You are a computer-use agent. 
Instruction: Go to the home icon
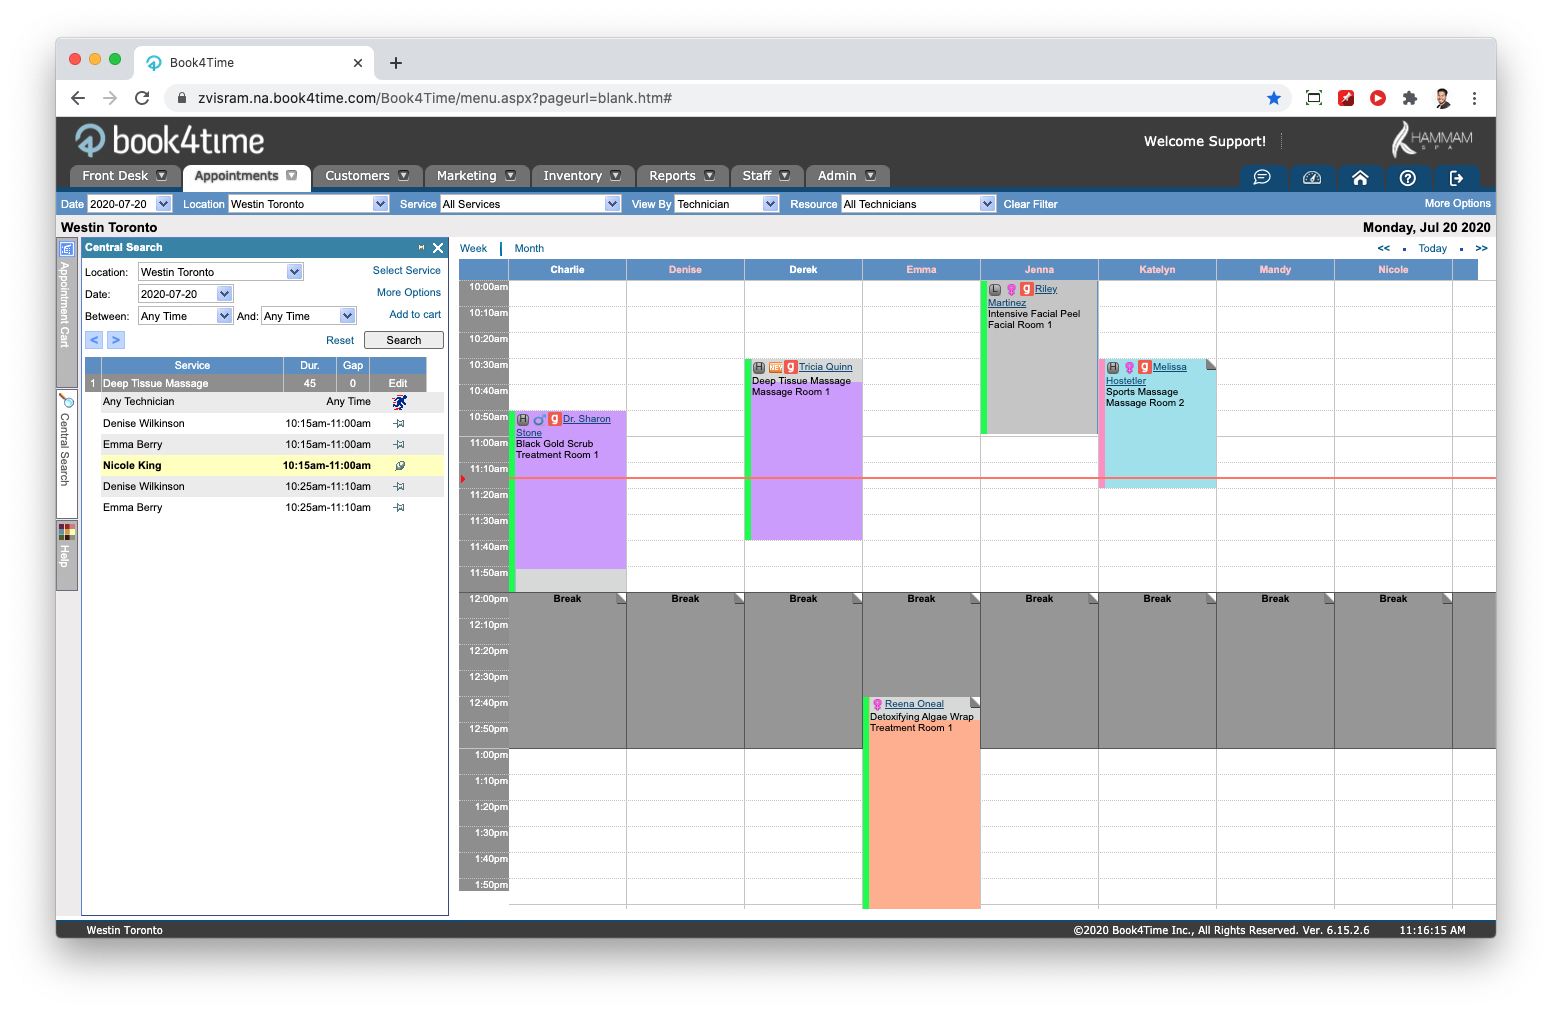[1360, 177]
